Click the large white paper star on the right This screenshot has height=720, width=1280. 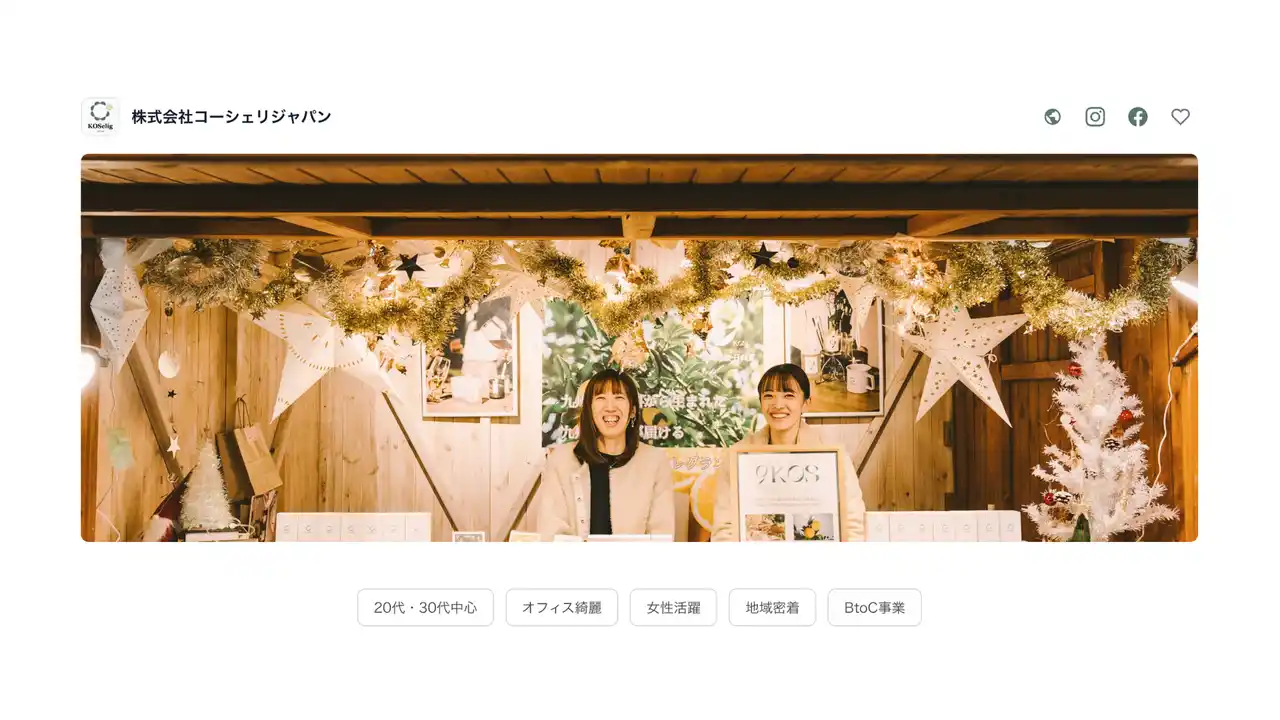[x=958, y=355]
